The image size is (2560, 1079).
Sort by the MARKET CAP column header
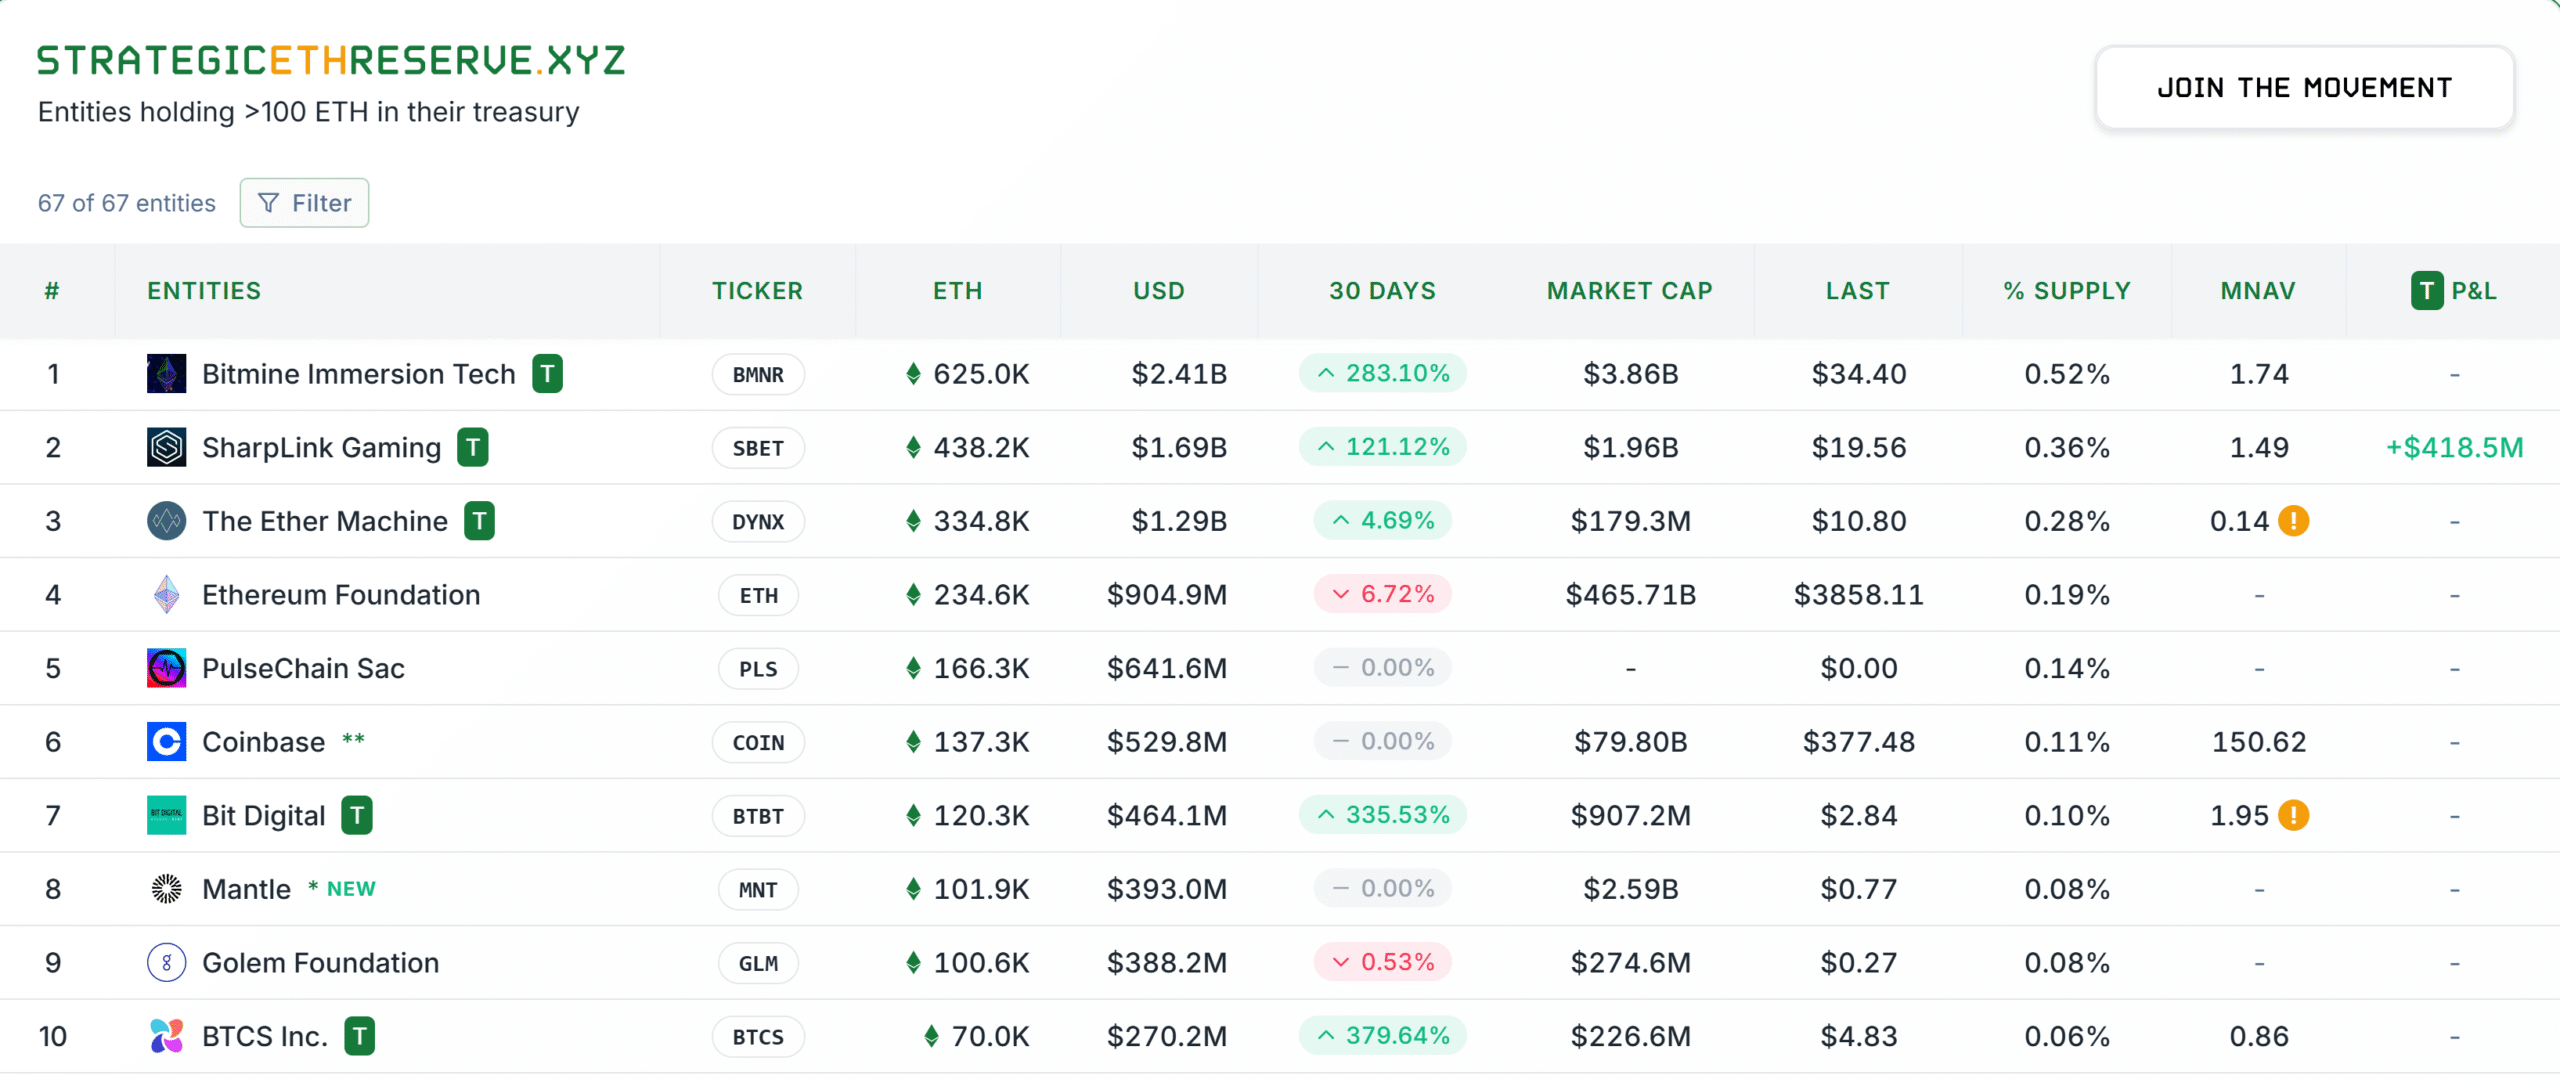coord(1629,290)
